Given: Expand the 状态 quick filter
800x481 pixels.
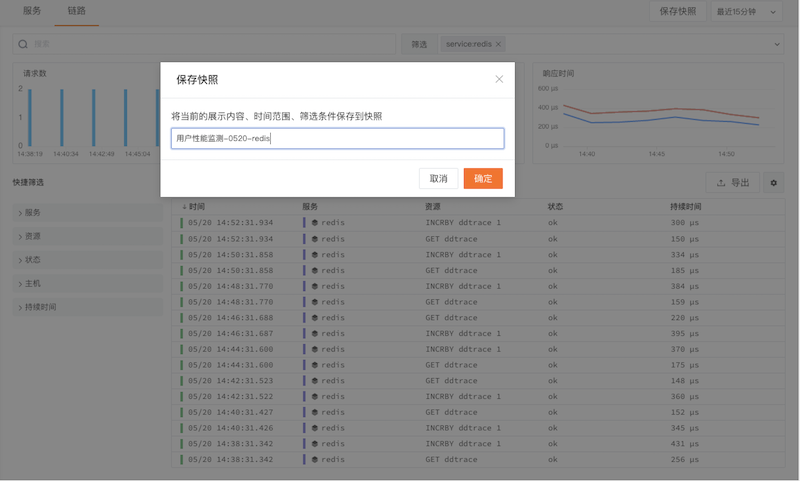Looking at the screenshot, I should tap(88, 260).
